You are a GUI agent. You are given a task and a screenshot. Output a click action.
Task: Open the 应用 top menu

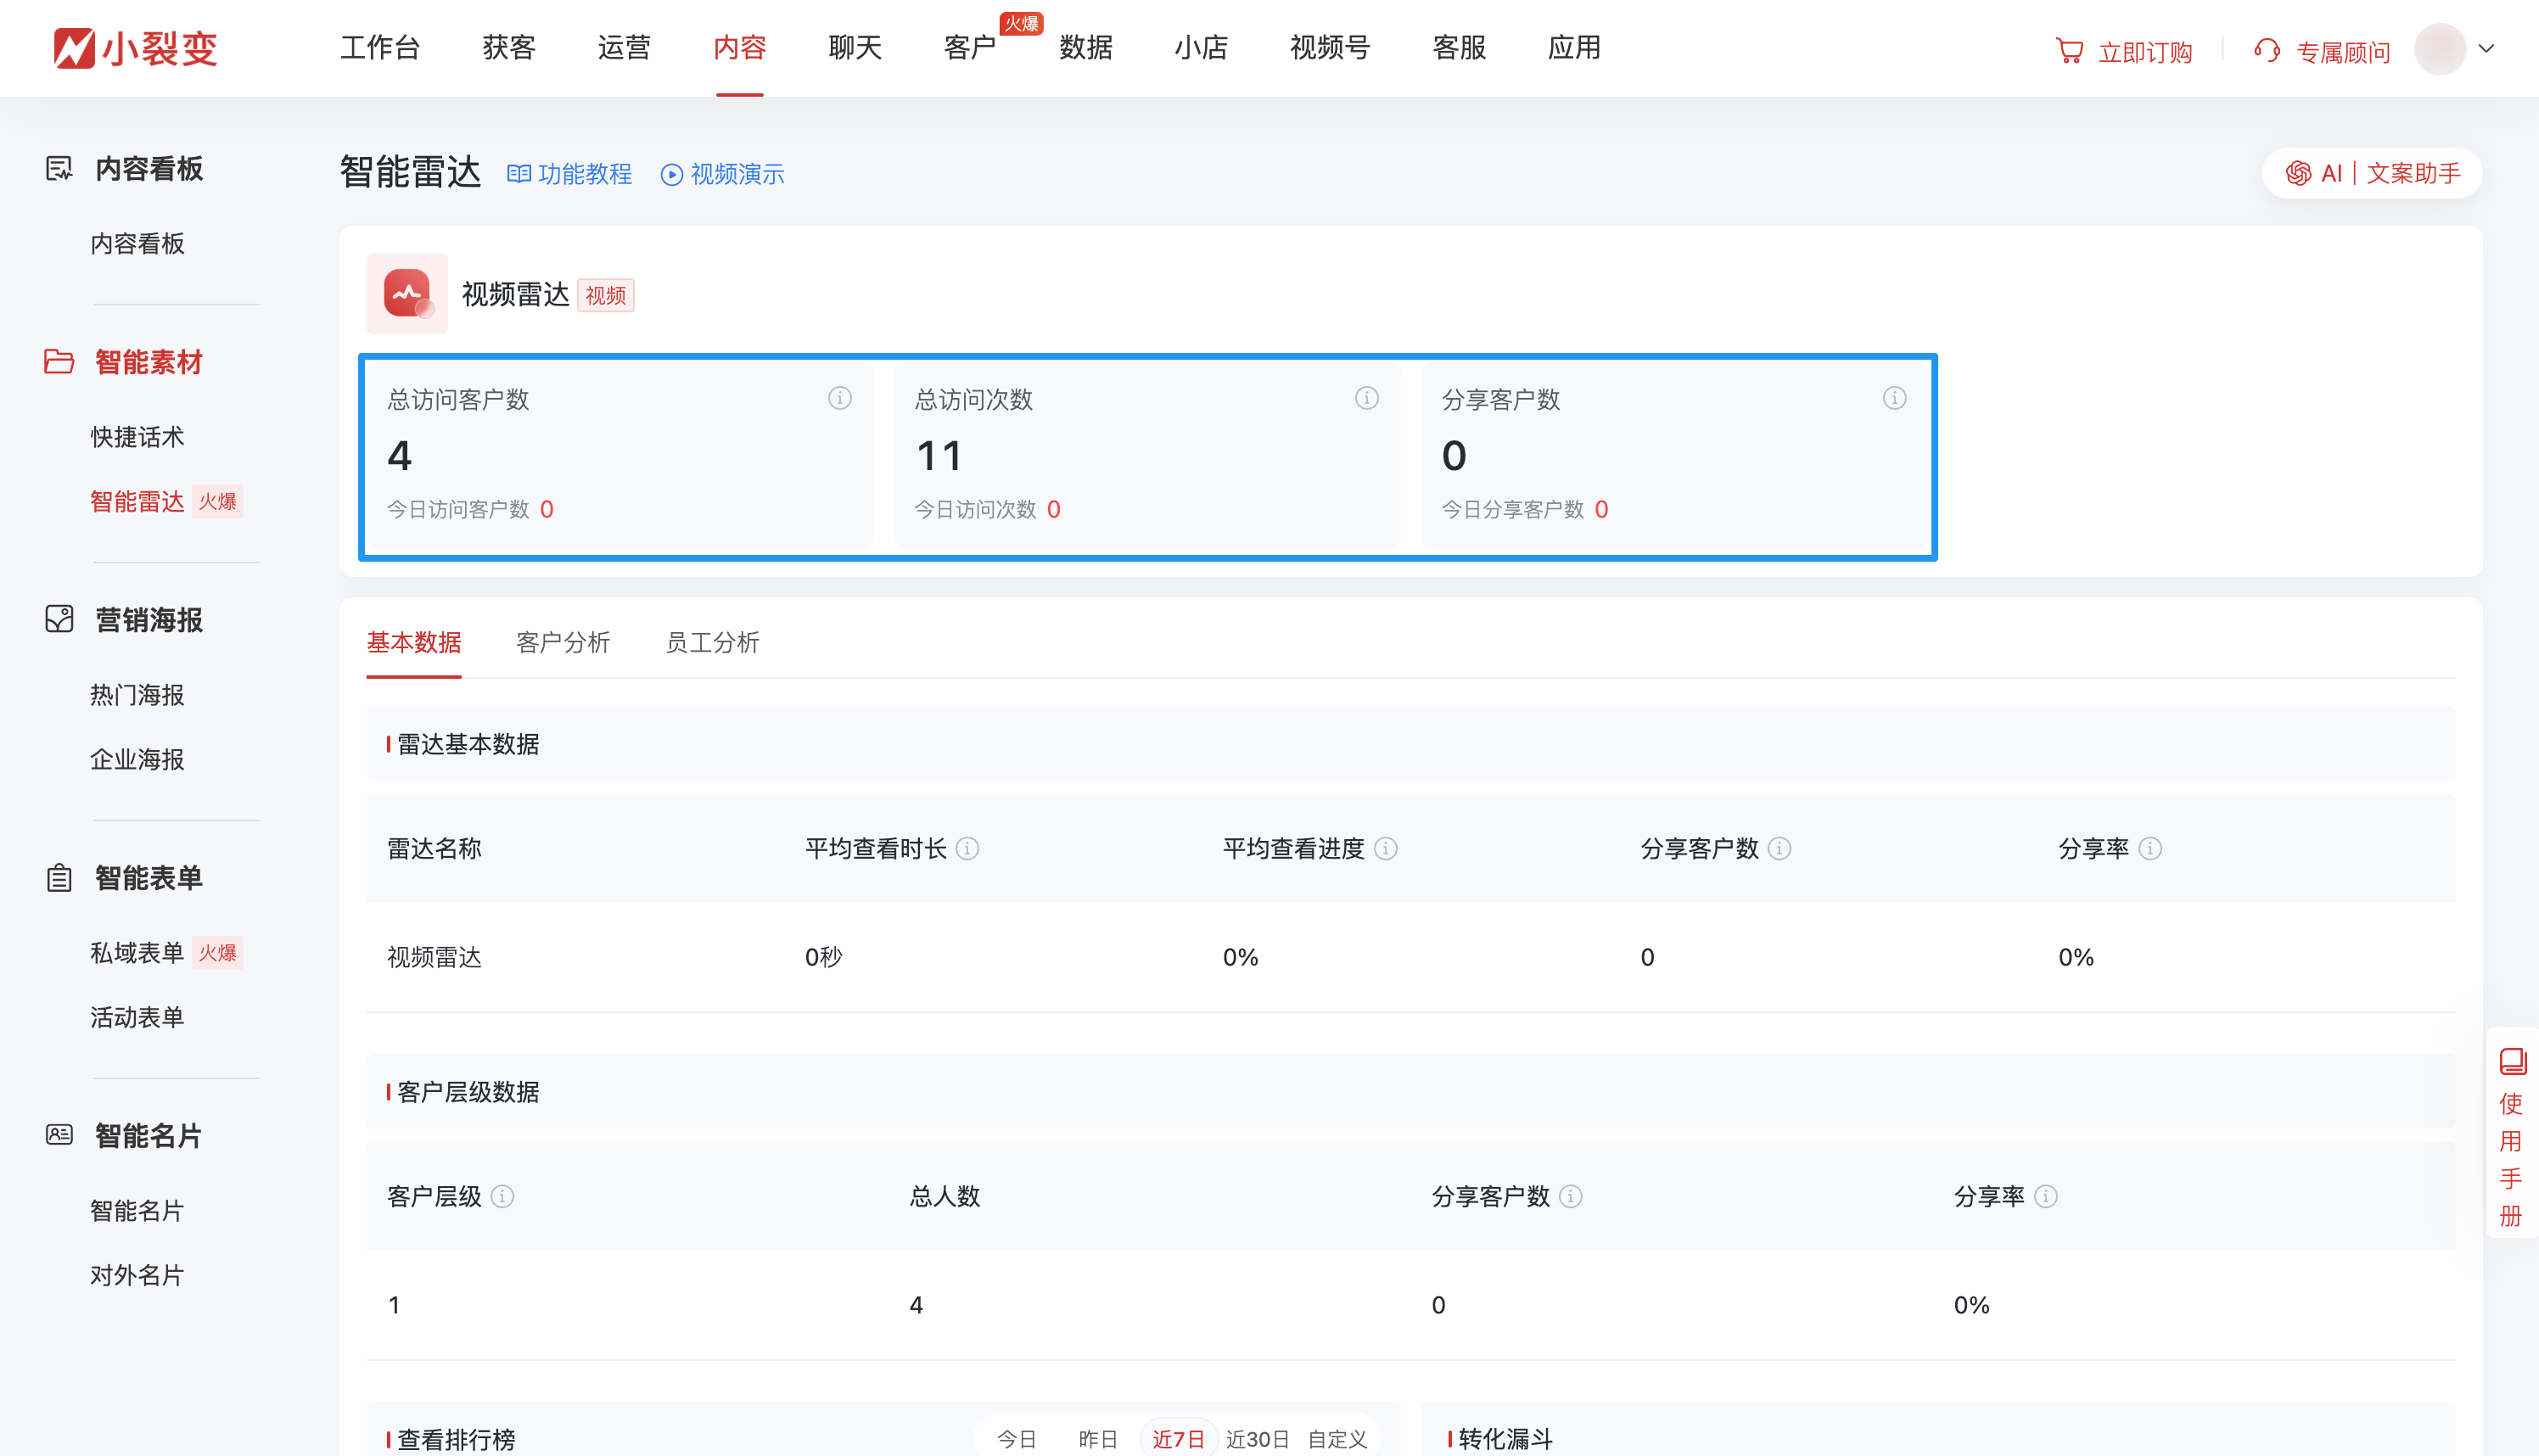click(1575, 48)
